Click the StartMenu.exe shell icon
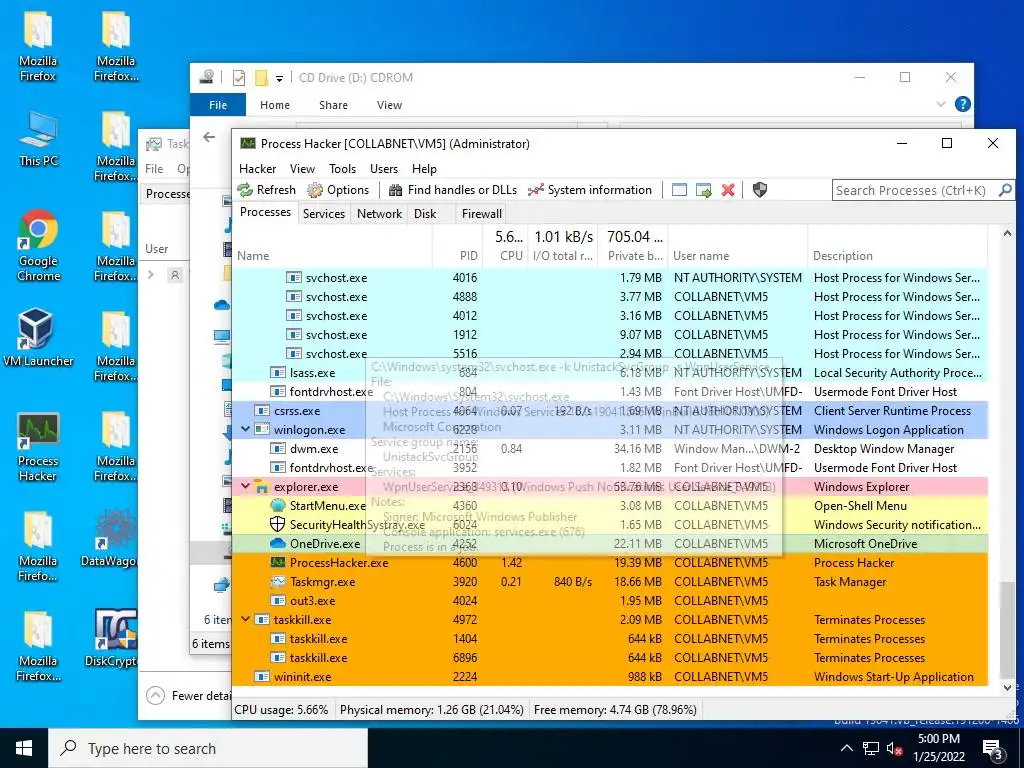Screen dimensions: 1024x768 point(278,505)
